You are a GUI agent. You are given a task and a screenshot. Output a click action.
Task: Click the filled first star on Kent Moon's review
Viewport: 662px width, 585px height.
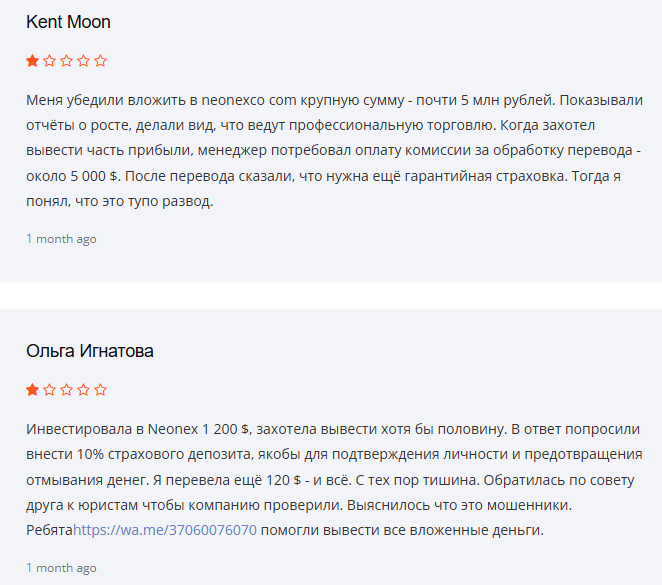click(32, 61)
